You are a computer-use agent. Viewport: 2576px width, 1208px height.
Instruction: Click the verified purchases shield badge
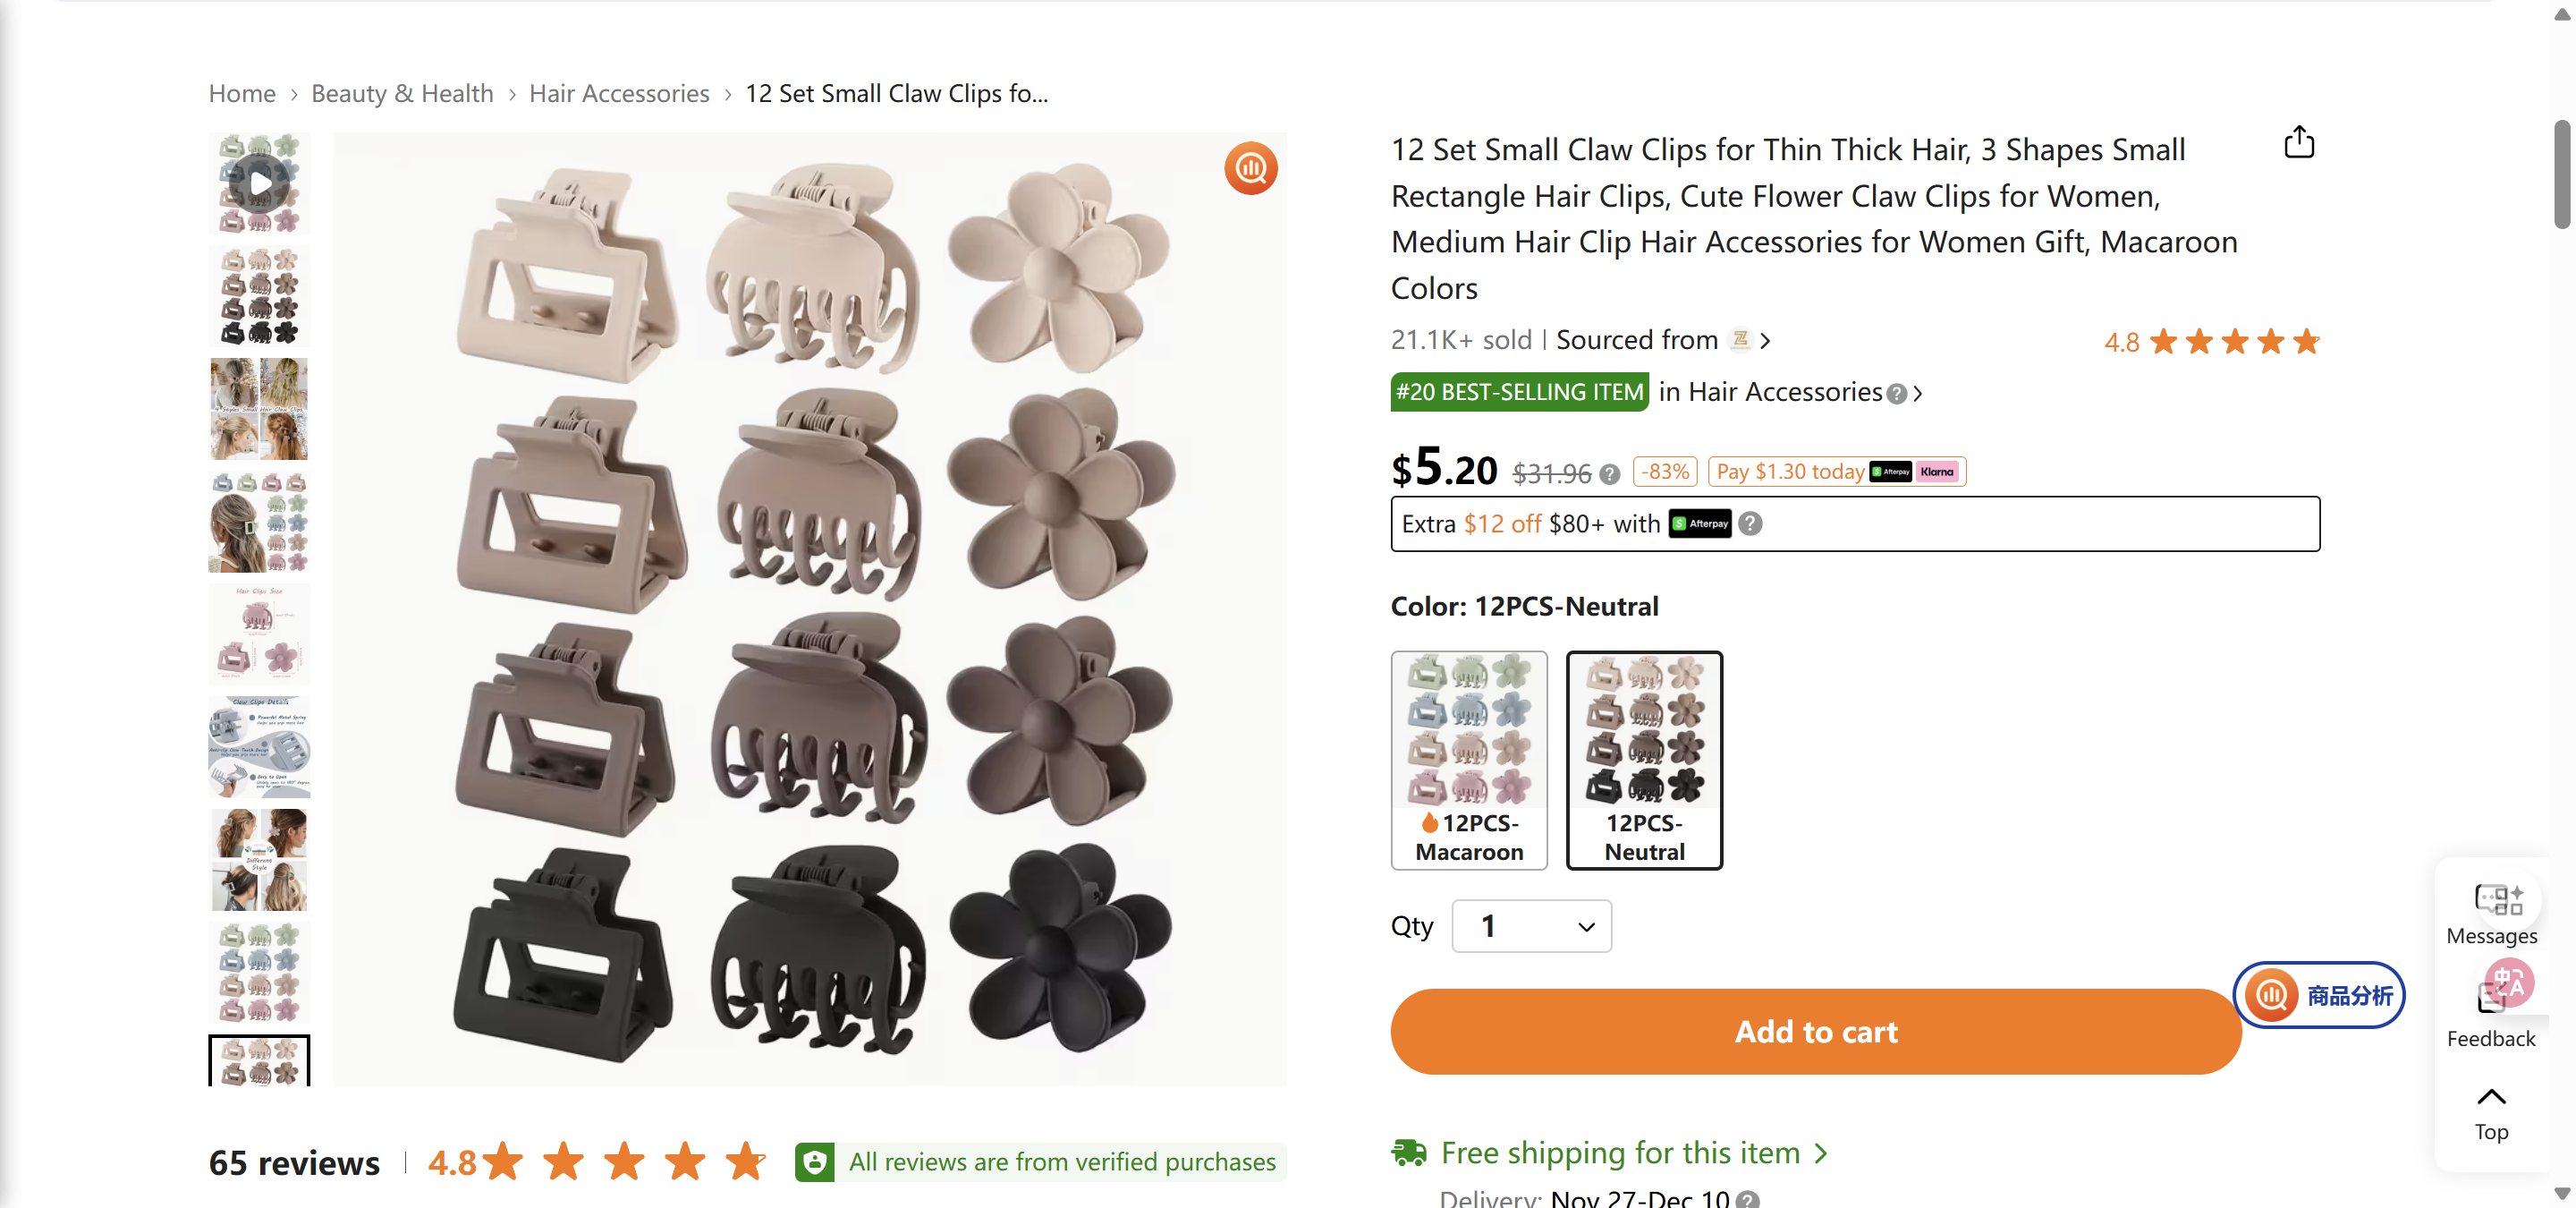(814, 1161)
